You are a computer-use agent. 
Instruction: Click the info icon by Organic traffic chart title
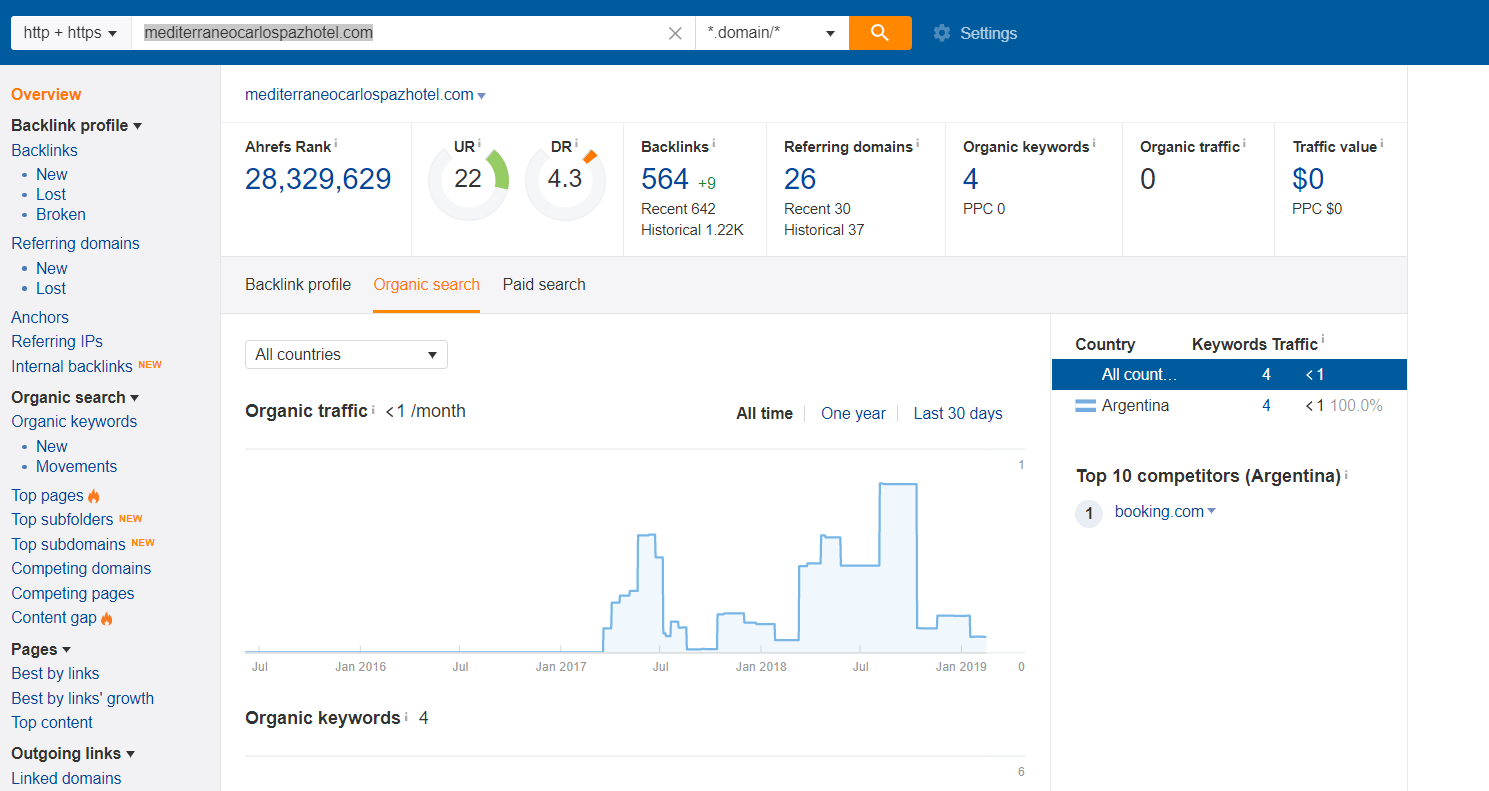[x=374, y=409]
